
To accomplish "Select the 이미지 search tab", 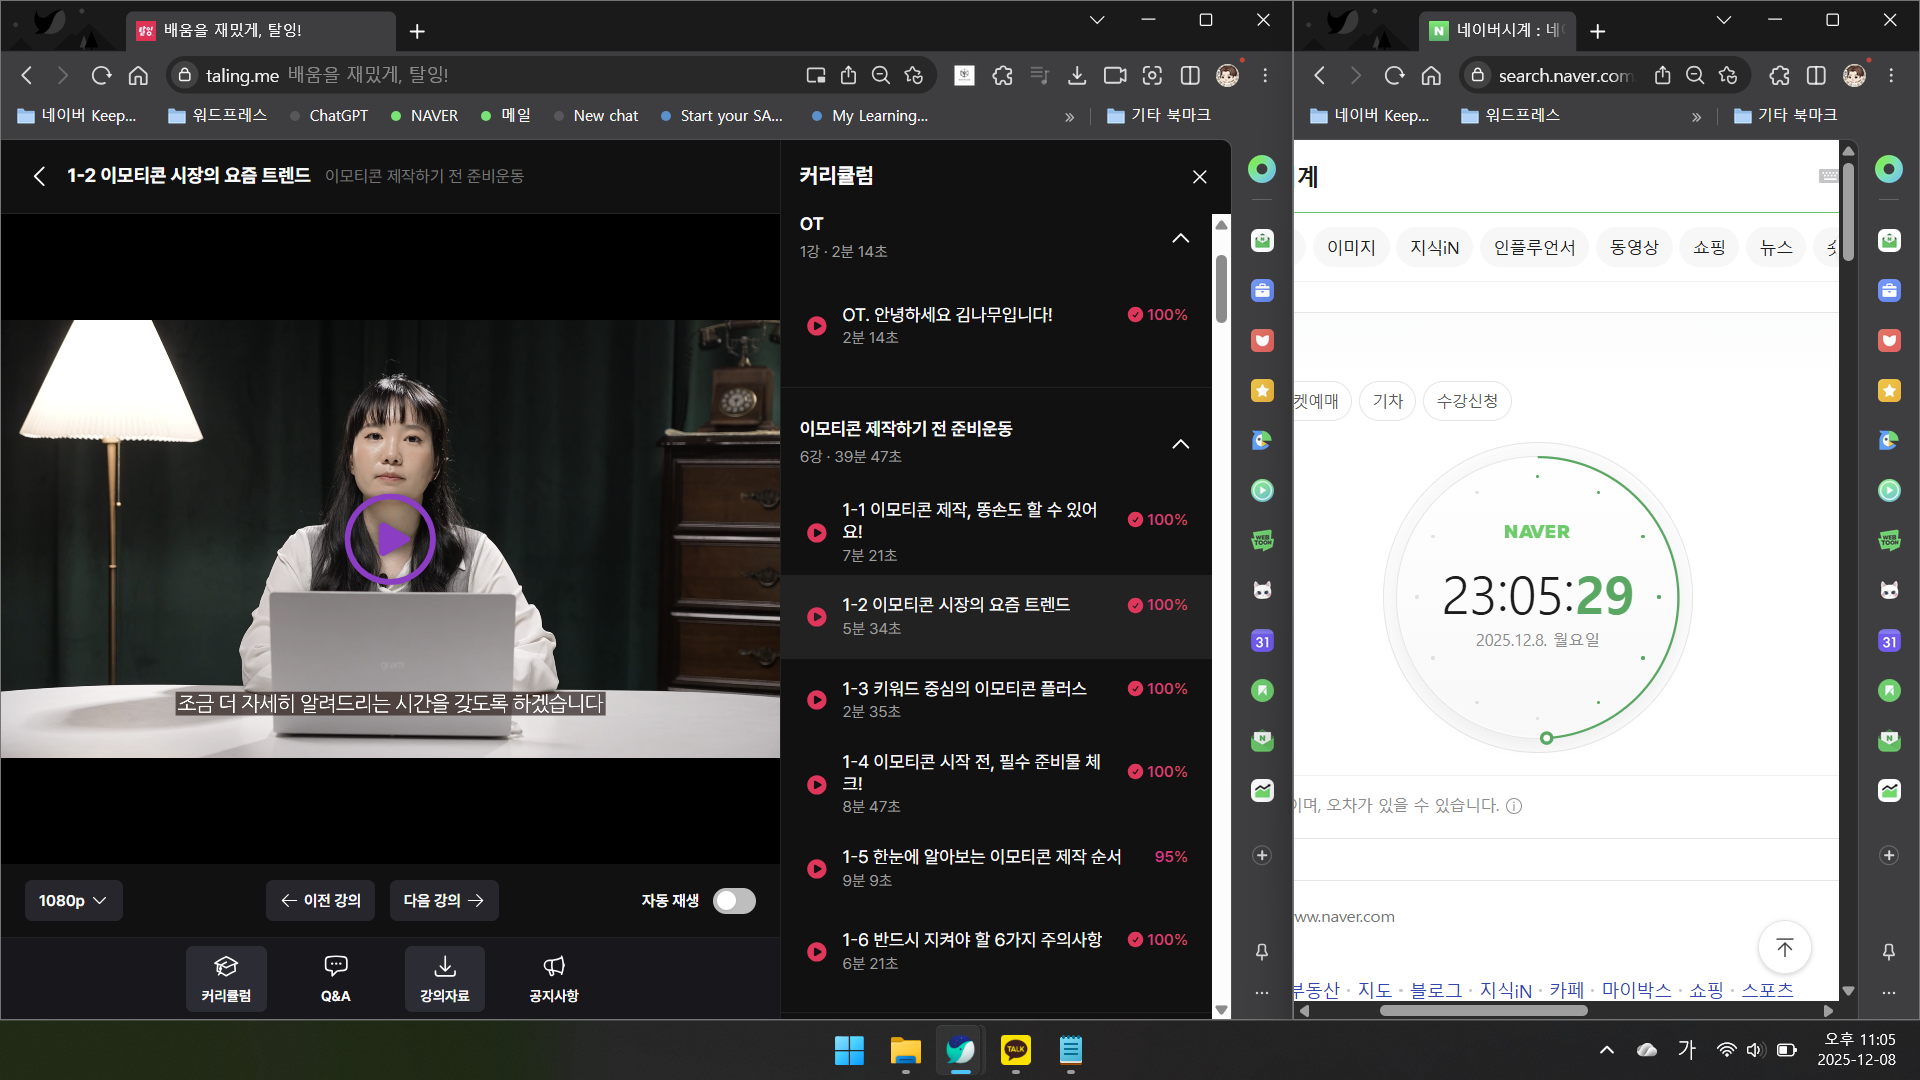I will pyautogui.click(x=1350, y=248).
